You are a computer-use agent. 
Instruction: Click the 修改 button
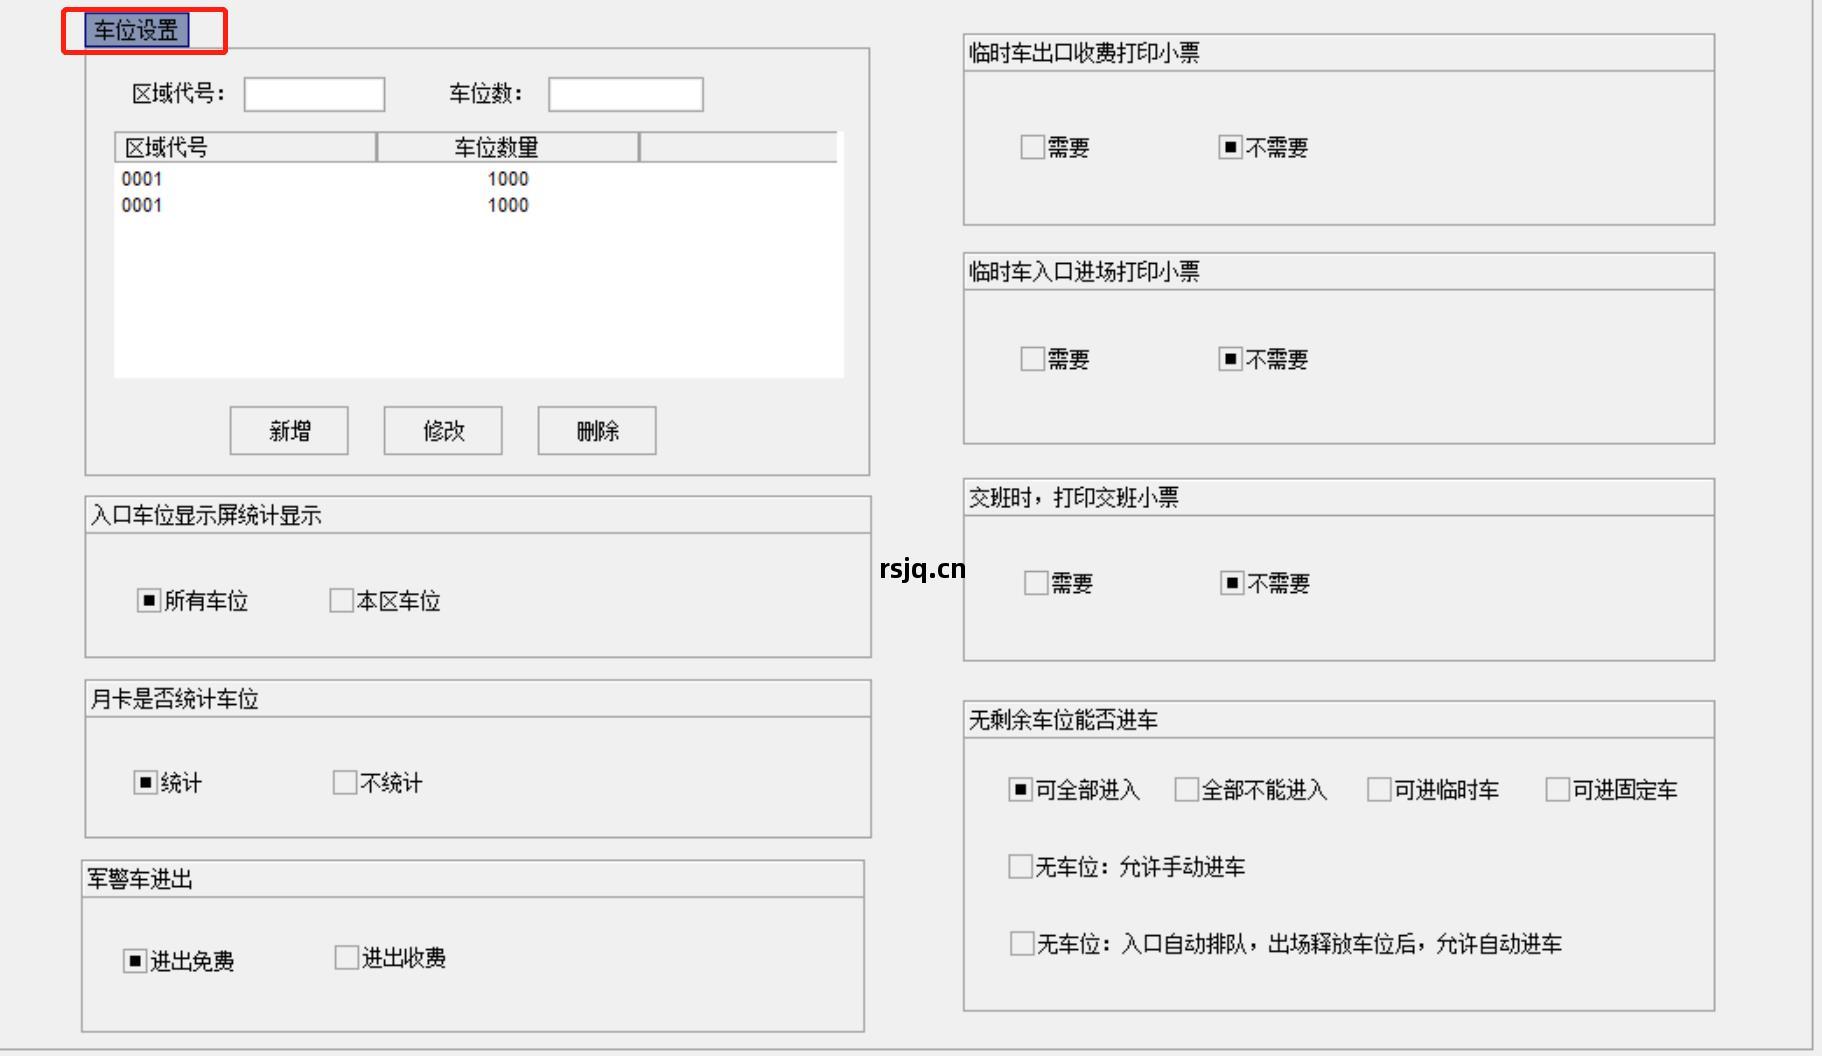[x=441, y=430]
